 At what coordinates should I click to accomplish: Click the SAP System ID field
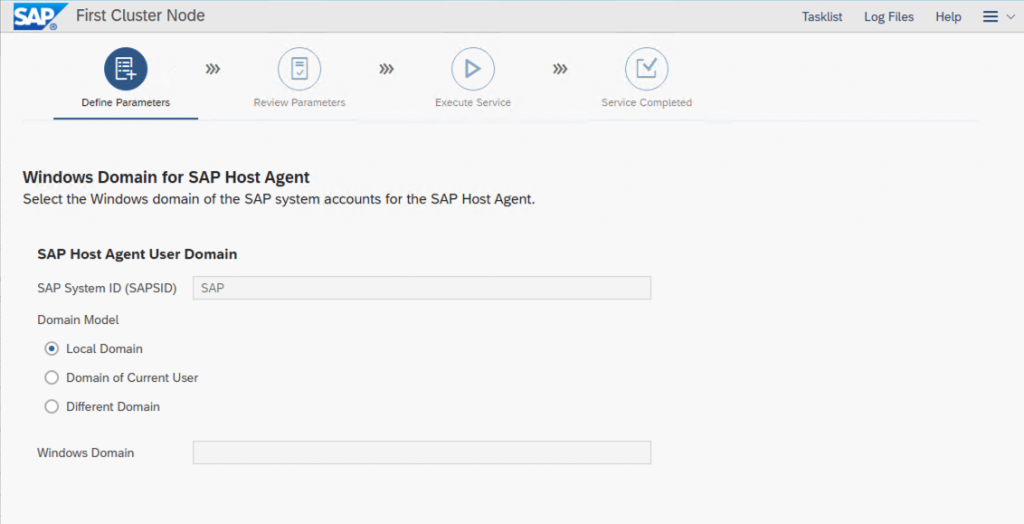(x=422, y=288)
